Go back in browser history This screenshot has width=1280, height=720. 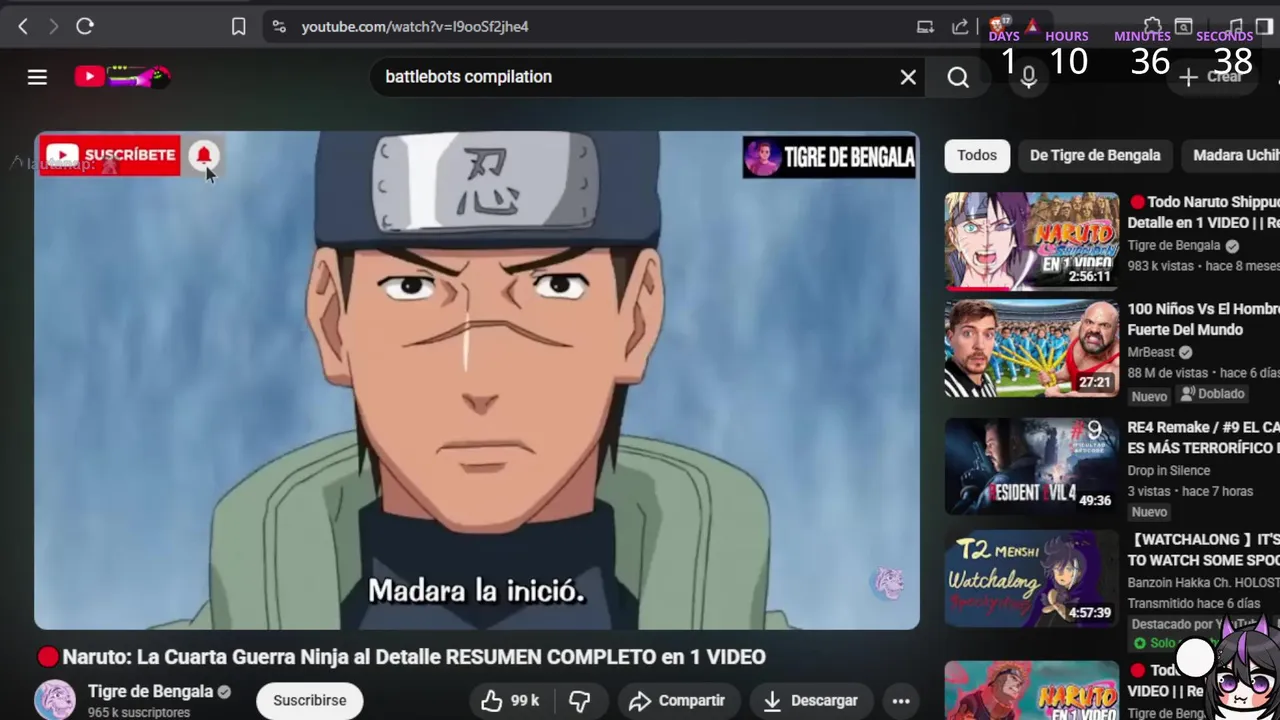pos(23,27)
